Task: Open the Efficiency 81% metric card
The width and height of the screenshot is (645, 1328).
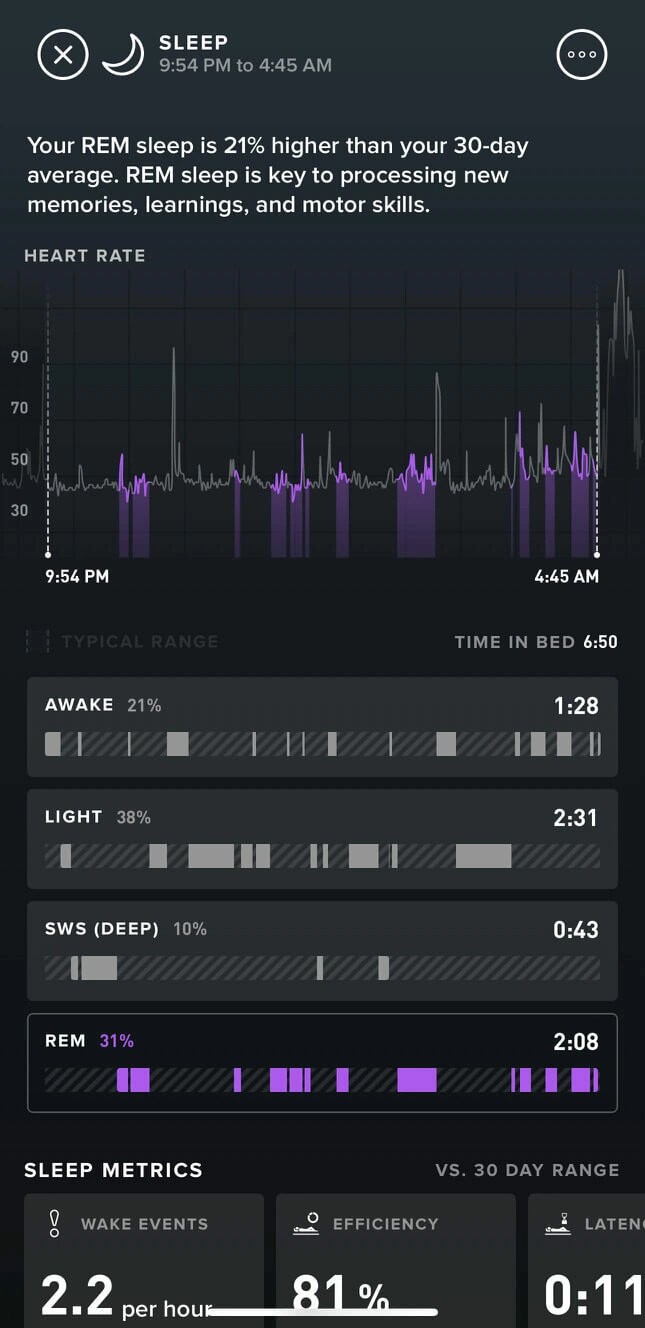Action: [396, 1260]
